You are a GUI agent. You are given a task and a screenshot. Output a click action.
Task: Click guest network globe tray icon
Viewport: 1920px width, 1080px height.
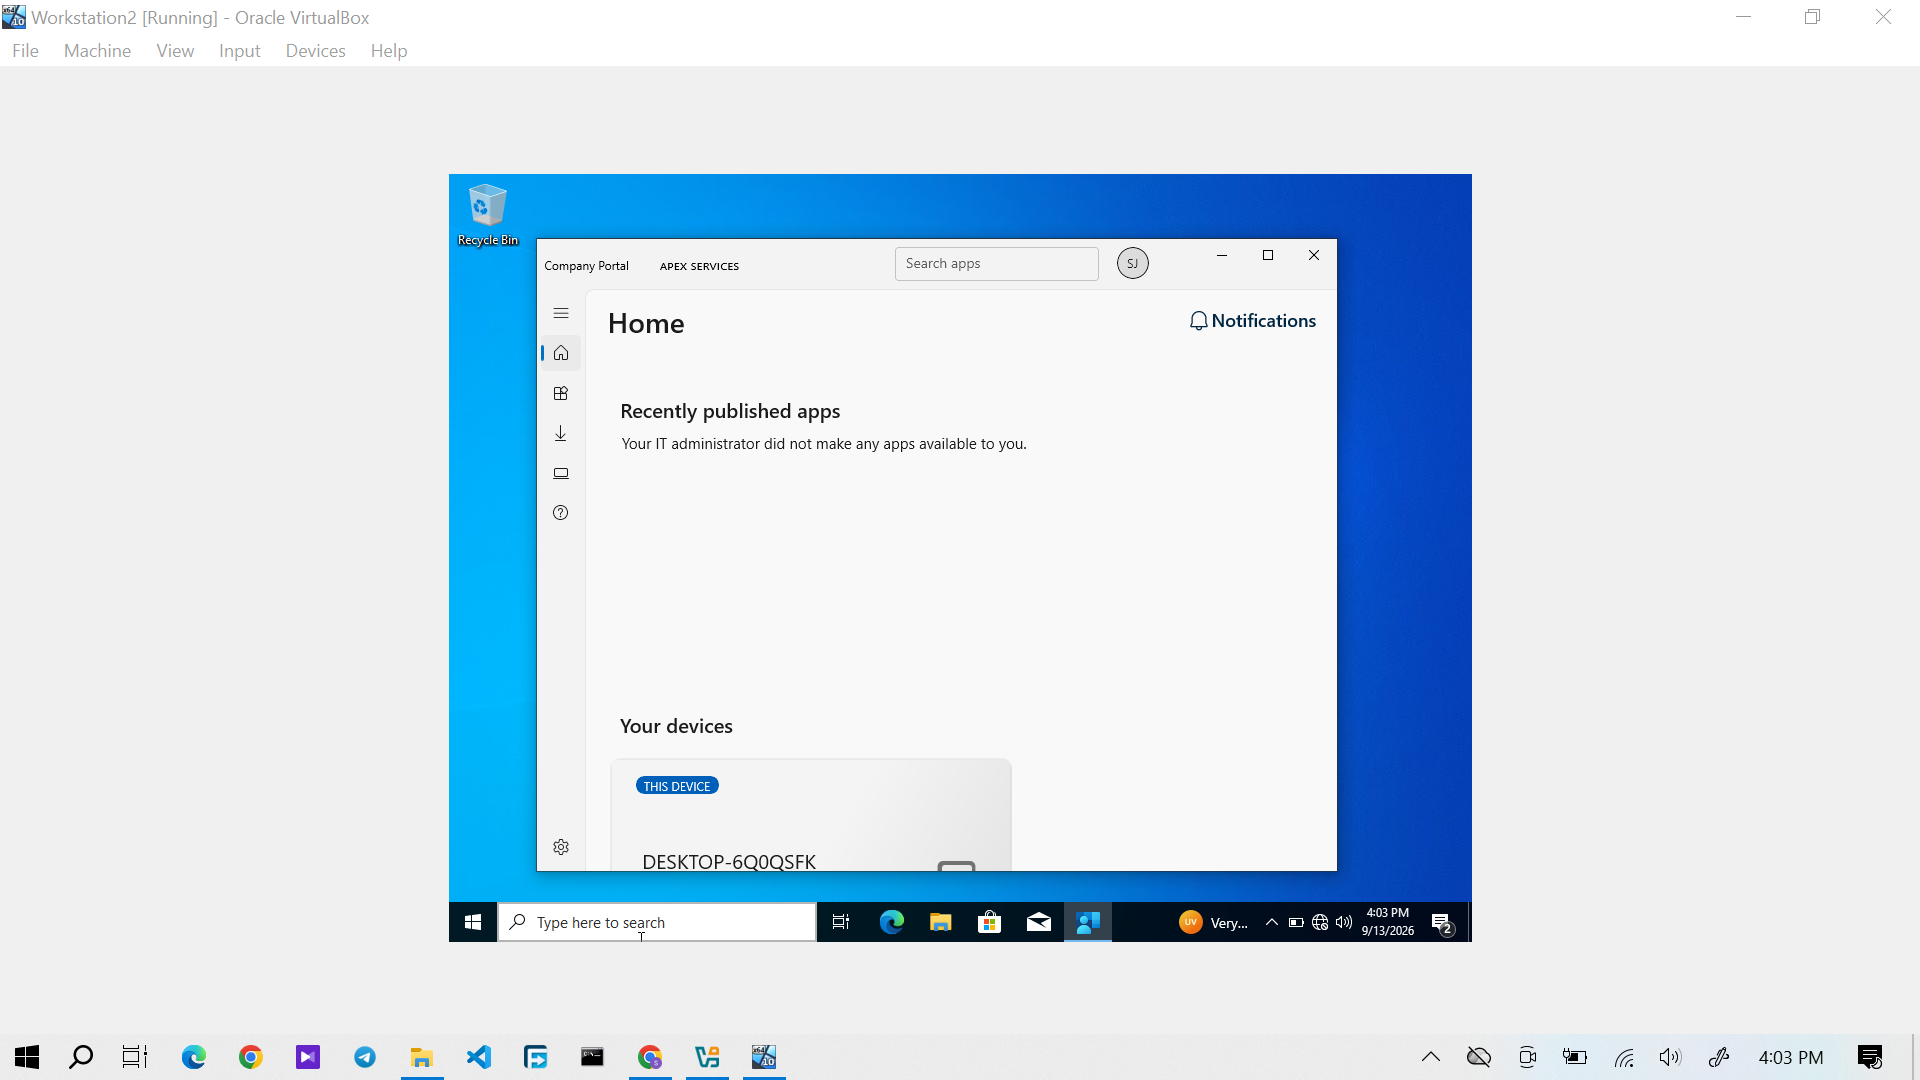coord(1320,922)
